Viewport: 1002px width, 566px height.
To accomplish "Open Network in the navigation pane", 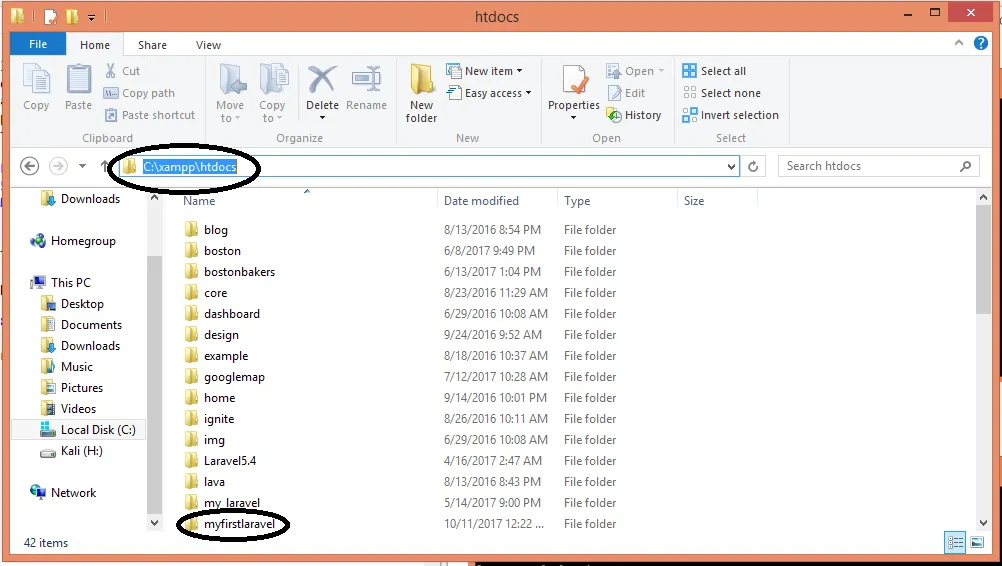I will [73, 493].
